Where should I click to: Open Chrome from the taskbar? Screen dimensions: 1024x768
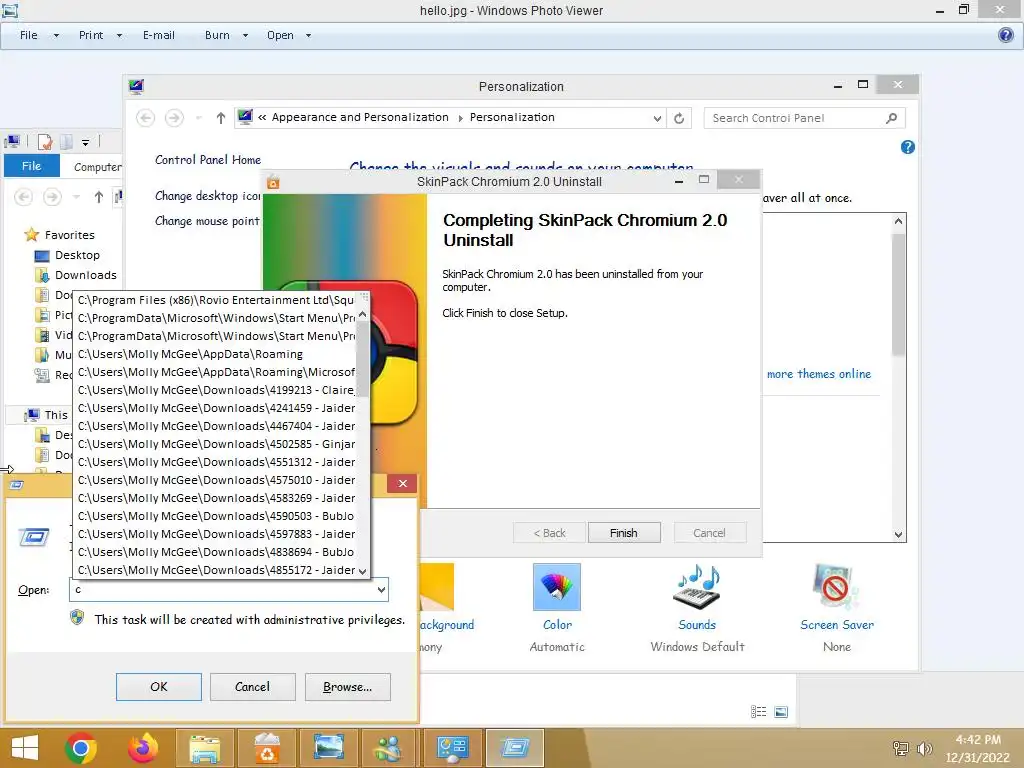coord(81,748)
